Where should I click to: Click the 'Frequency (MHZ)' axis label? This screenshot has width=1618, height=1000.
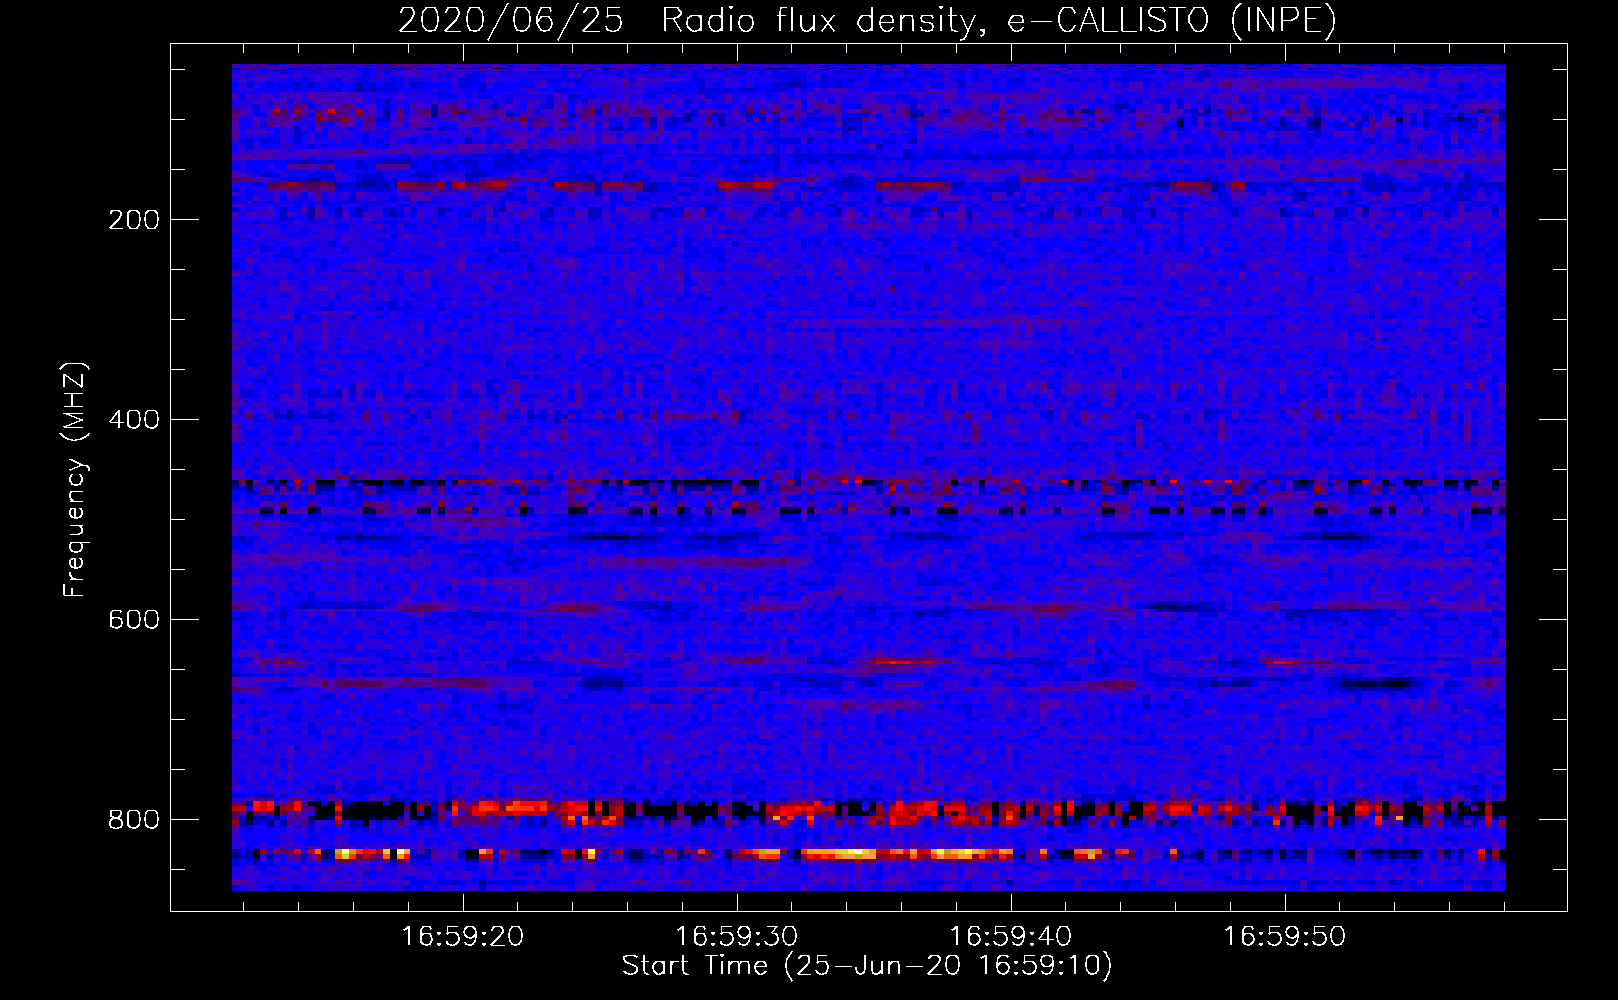point(75,480)
